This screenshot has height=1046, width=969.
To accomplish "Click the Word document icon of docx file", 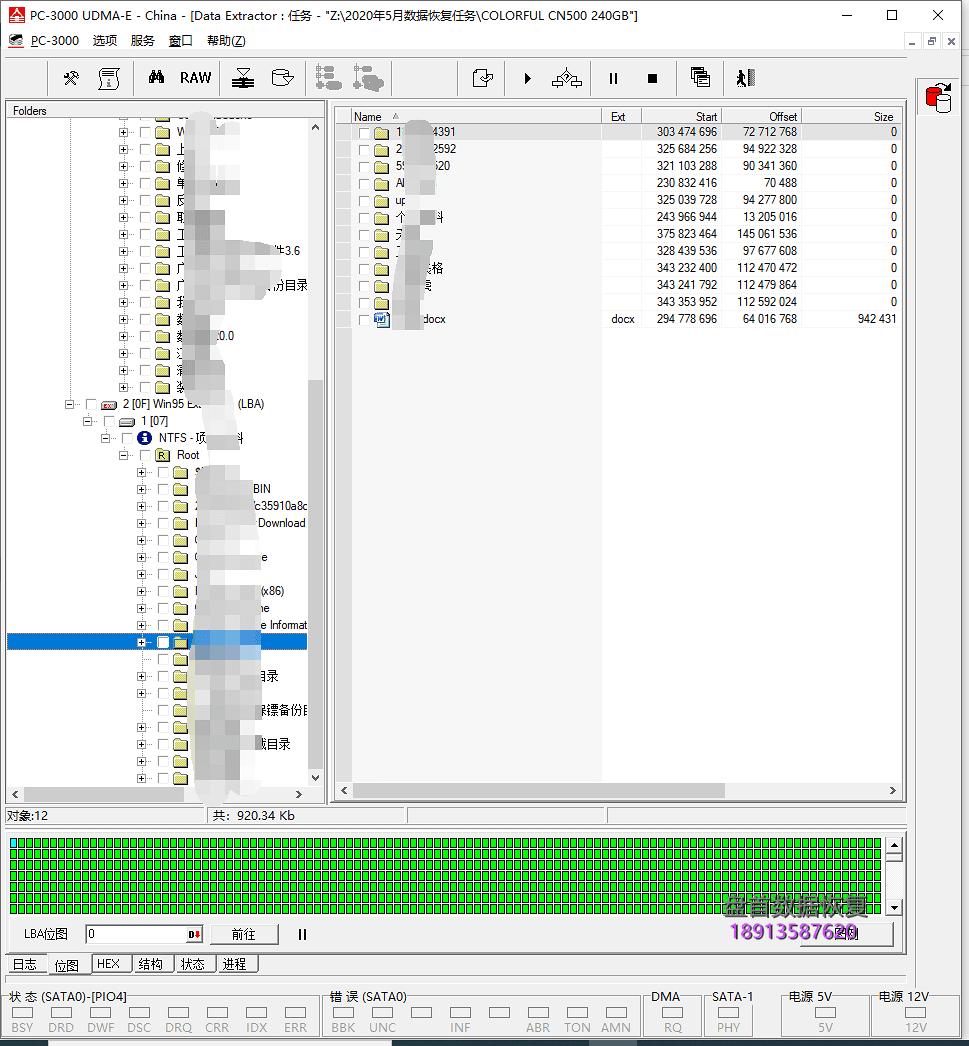I will click(381, 320).
